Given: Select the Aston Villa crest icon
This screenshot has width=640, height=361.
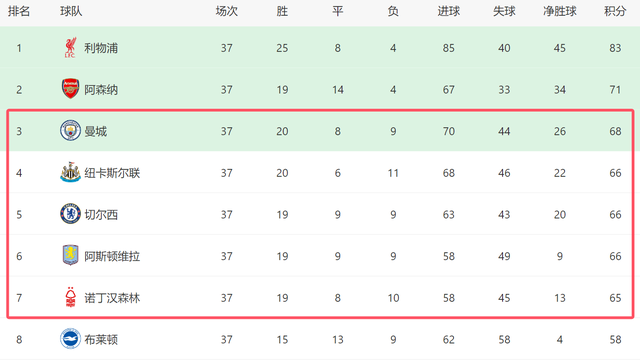Looking at the screenshot, I should tap(70, 256).
